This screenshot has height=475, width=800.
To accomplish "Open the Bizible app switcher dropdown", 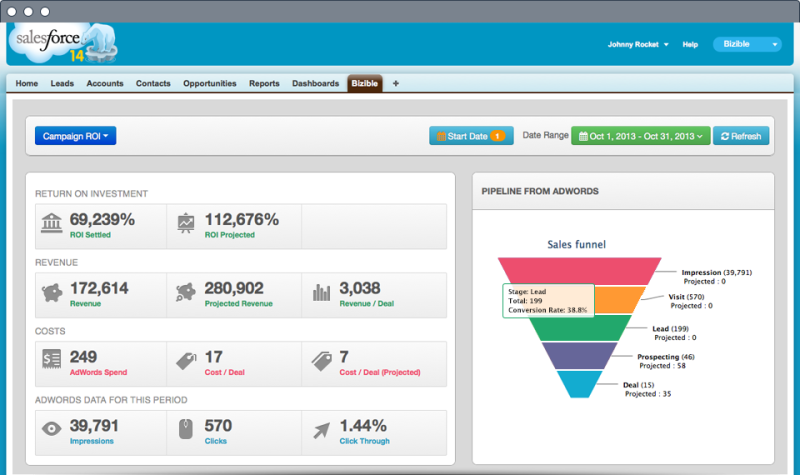I will pyautogui.click(x=747, y=44).
